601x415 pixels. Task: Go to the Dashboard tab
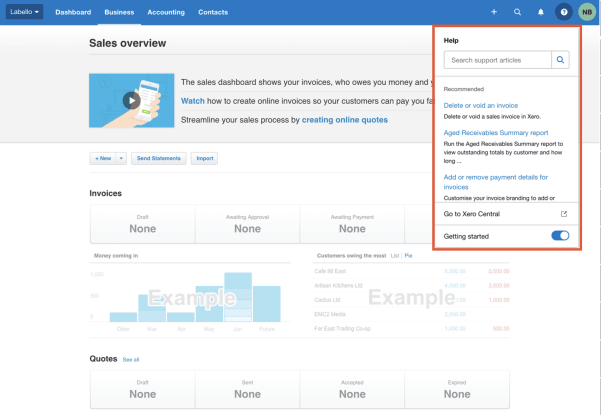click(x=73, y=12)
